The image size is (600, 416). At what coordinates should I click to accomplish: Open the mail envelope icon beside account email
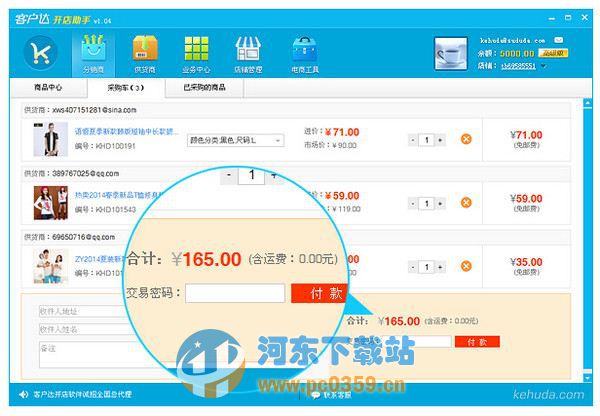(558, 40)
